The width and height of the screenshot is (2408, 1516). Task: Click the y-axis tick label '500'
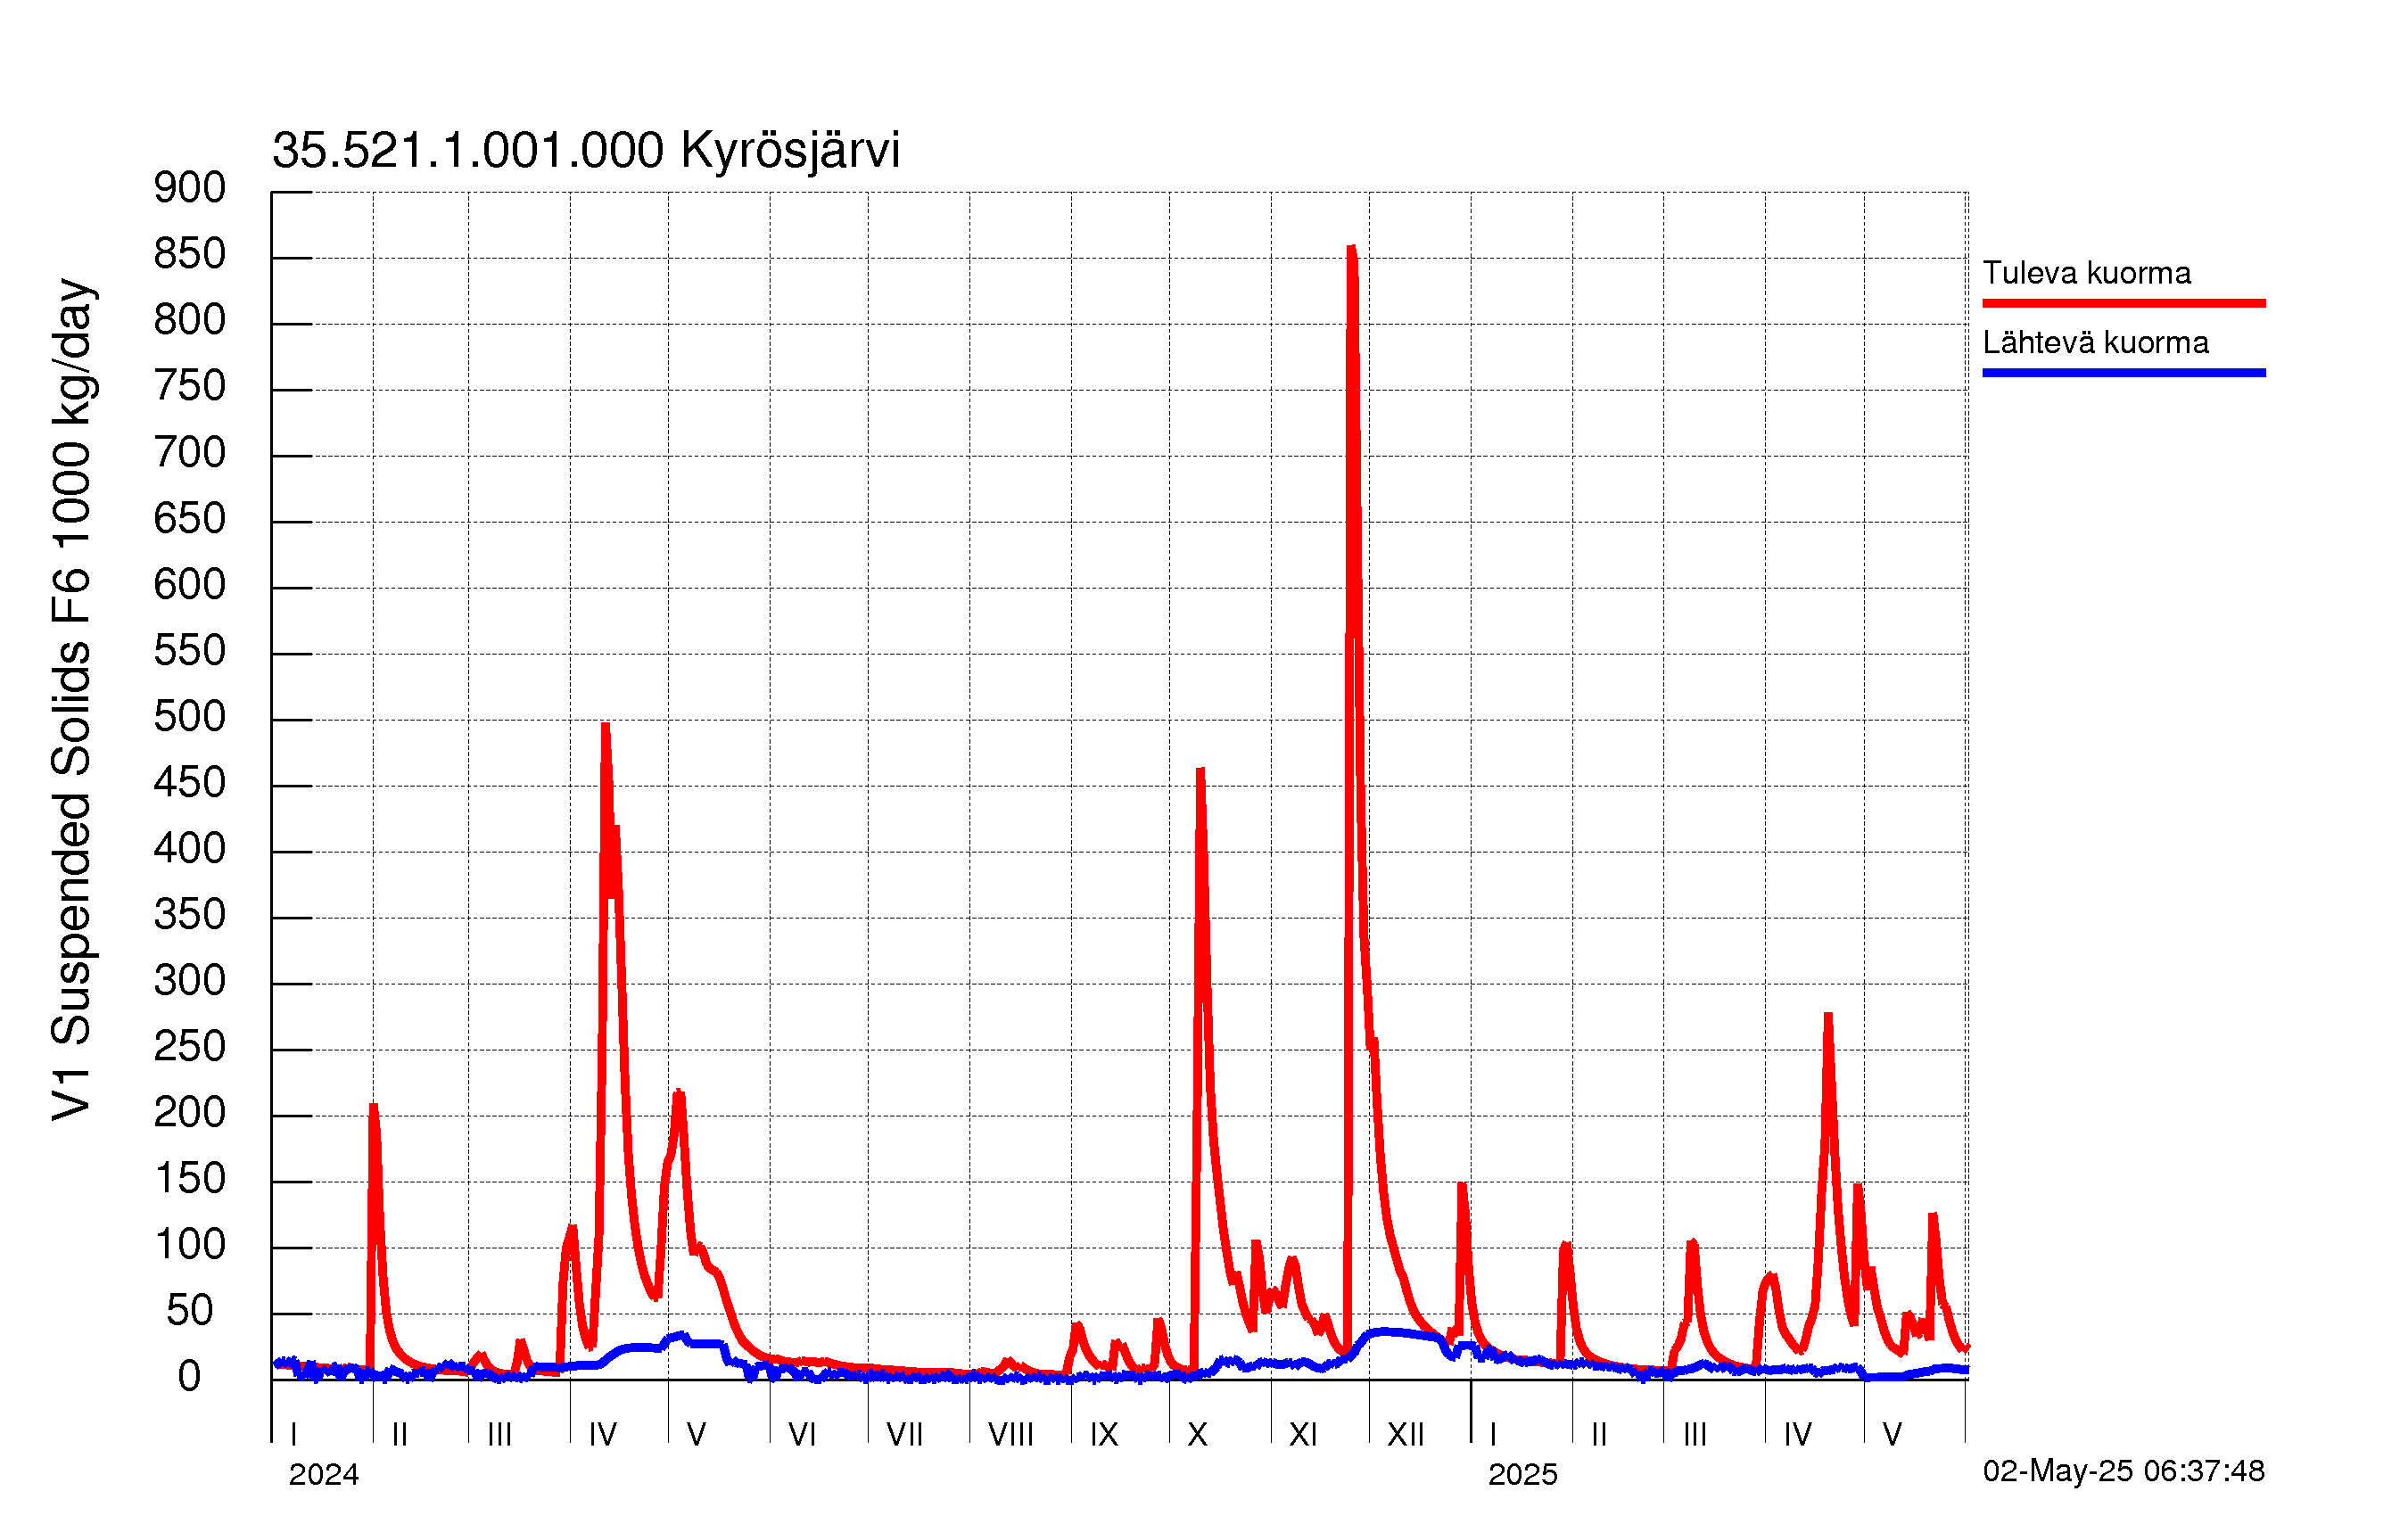tap(189, 717)
